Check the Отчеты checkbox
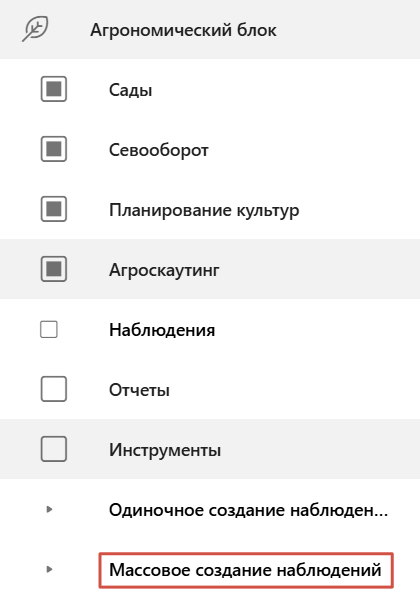The width and height of the screenshot is (420, 598). coord(54,389)
